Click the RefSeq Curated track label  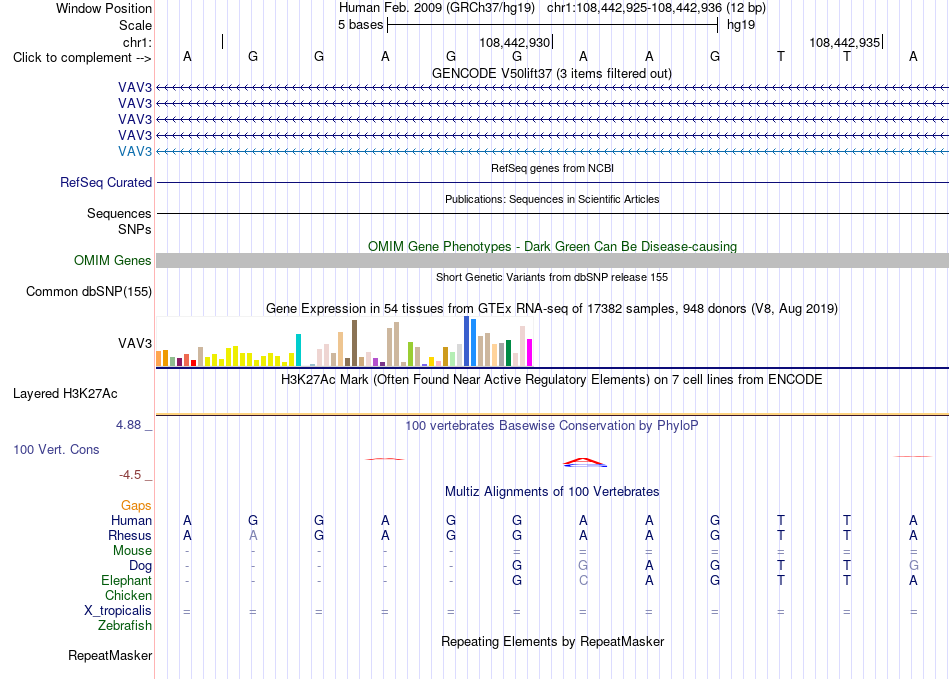click(106, 182)
